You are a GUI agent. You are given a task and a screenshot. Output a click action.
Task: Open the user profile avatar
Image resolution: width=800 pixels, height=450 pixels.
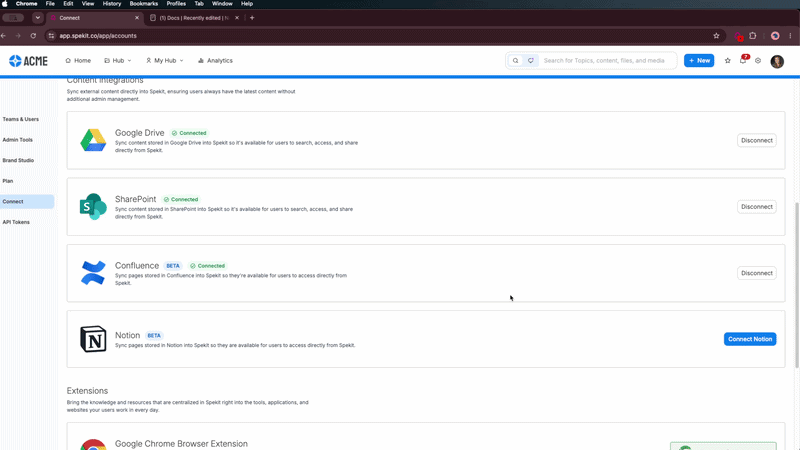coord(777,61)
